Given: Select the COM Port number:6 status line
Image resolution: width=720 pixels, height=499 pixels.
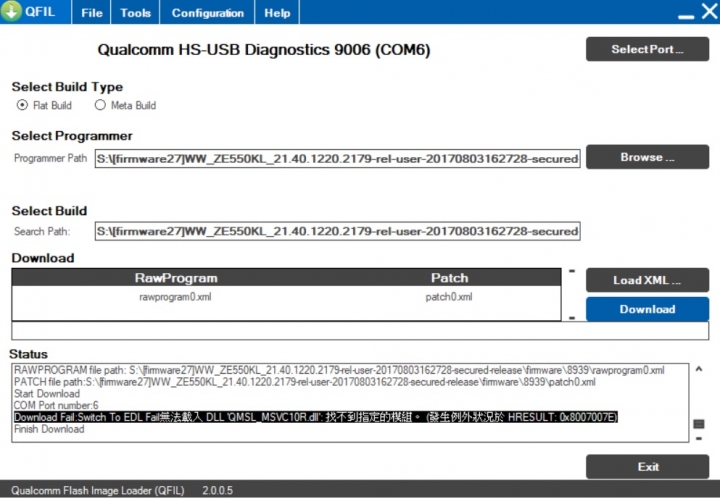Looking at the screenshot, I should click(56, 405).
